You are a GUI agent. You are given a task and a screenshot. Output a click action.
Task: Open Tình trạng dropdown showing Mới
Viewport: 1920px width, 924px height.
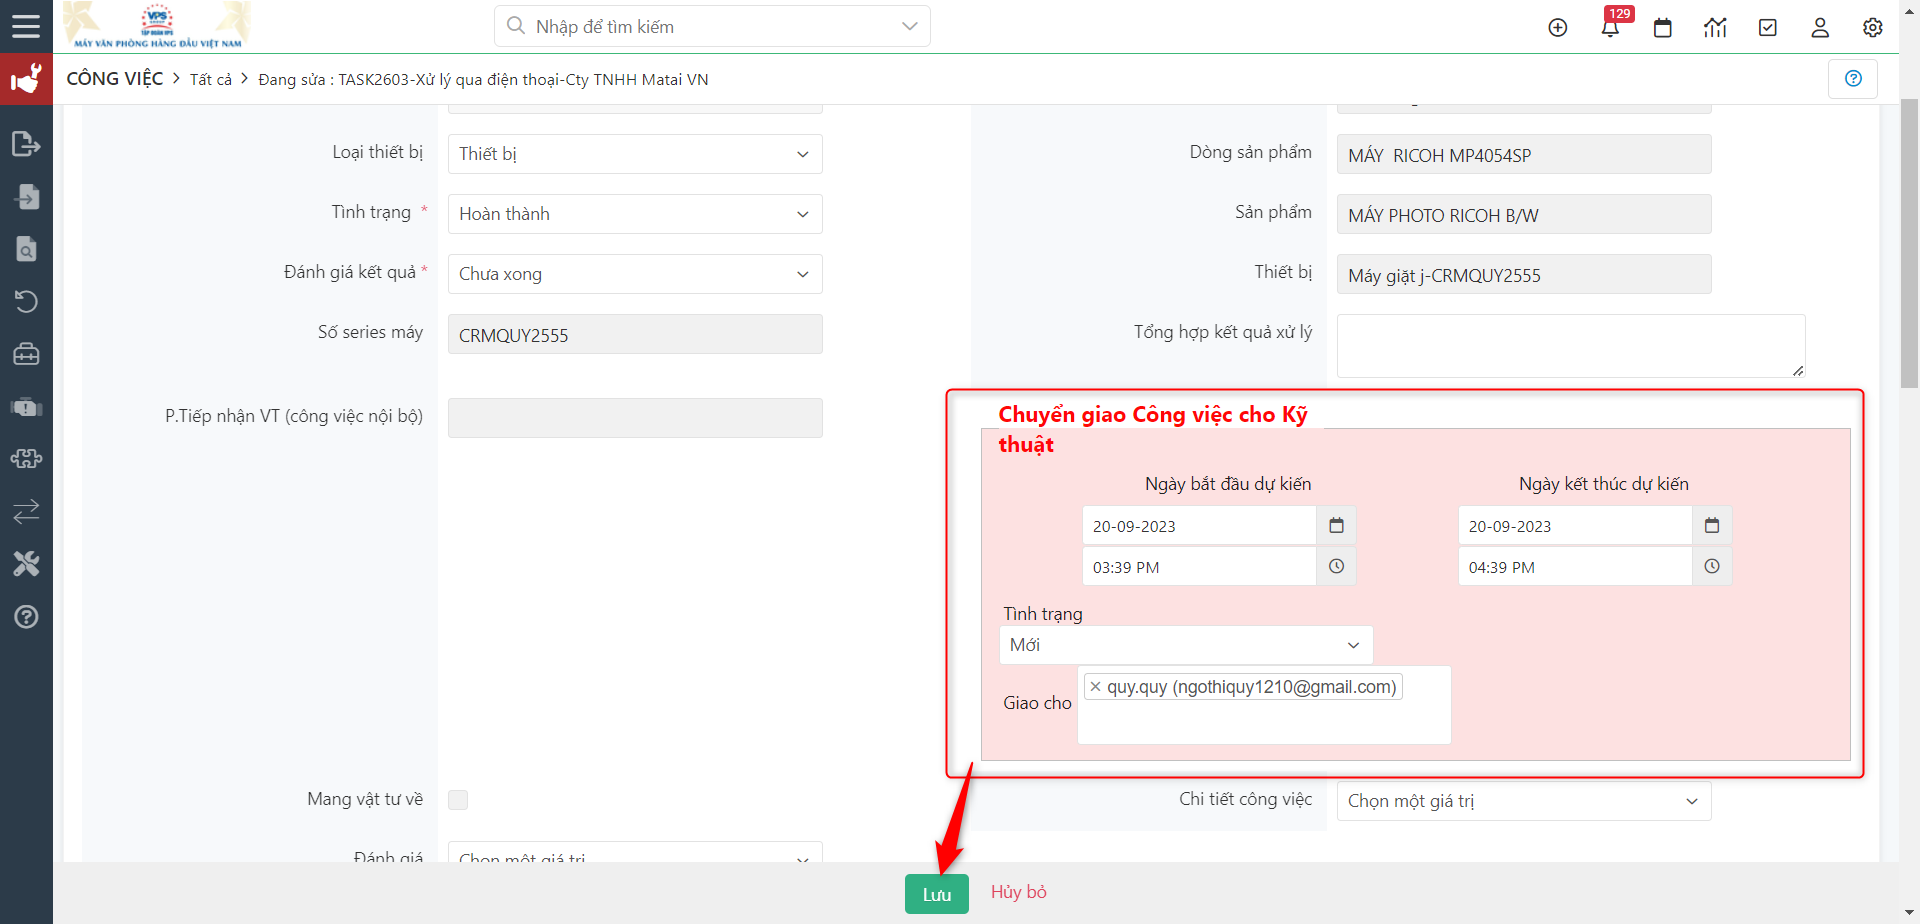1186,645
